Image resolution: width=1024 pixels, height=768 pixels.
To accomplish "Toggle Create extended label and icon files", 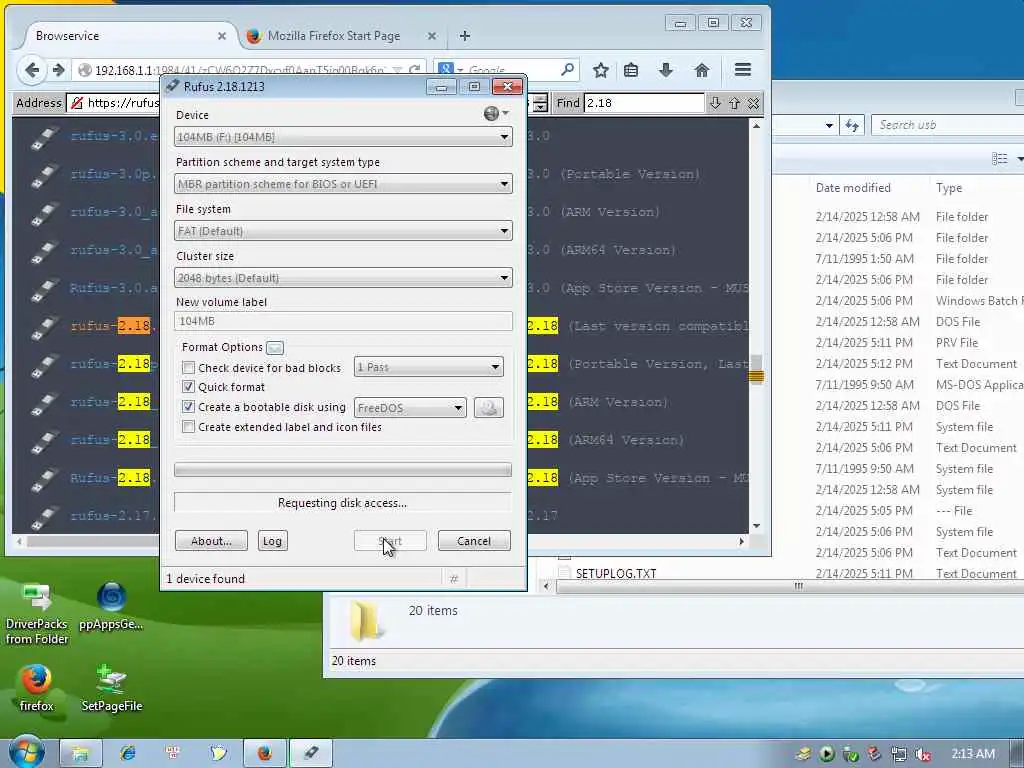I will tap(188, 427).
